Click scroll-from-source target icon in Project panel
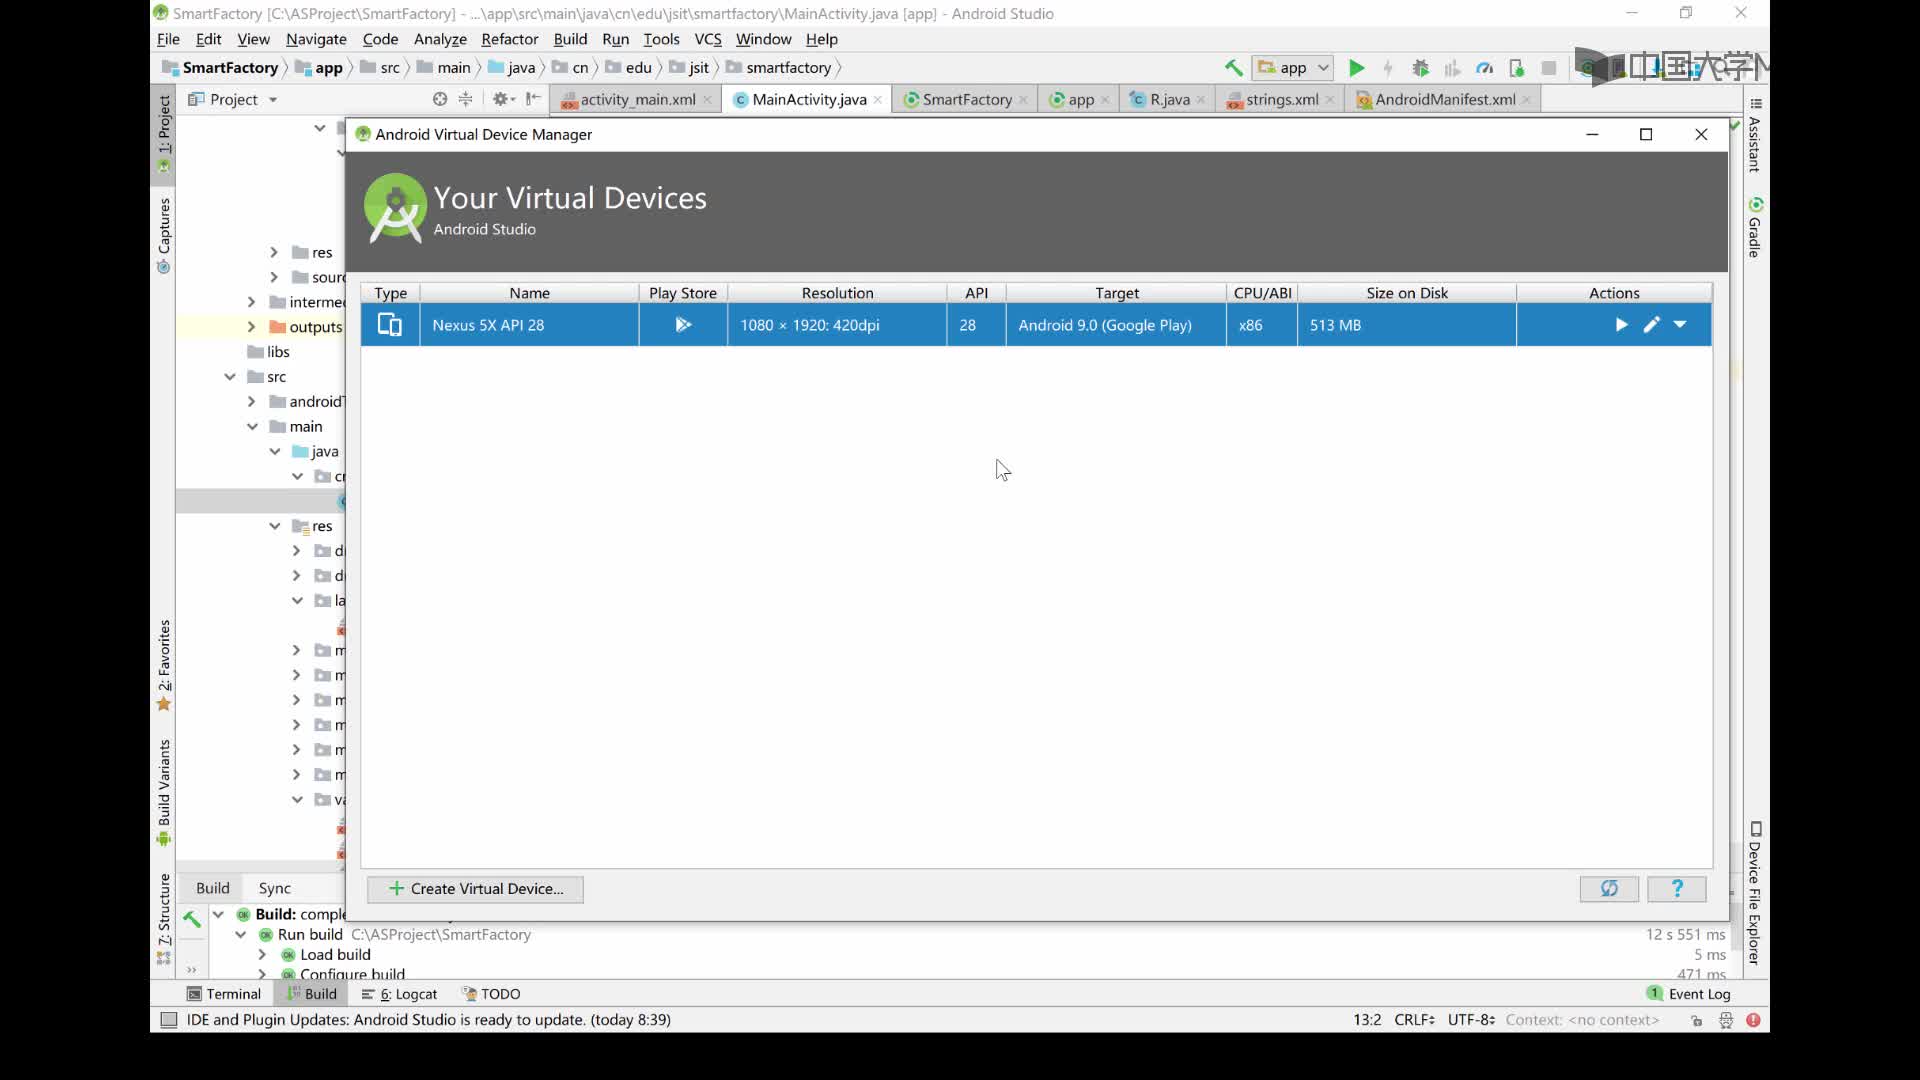Viewport: 1920px width, 1080px height. (440, 99)
